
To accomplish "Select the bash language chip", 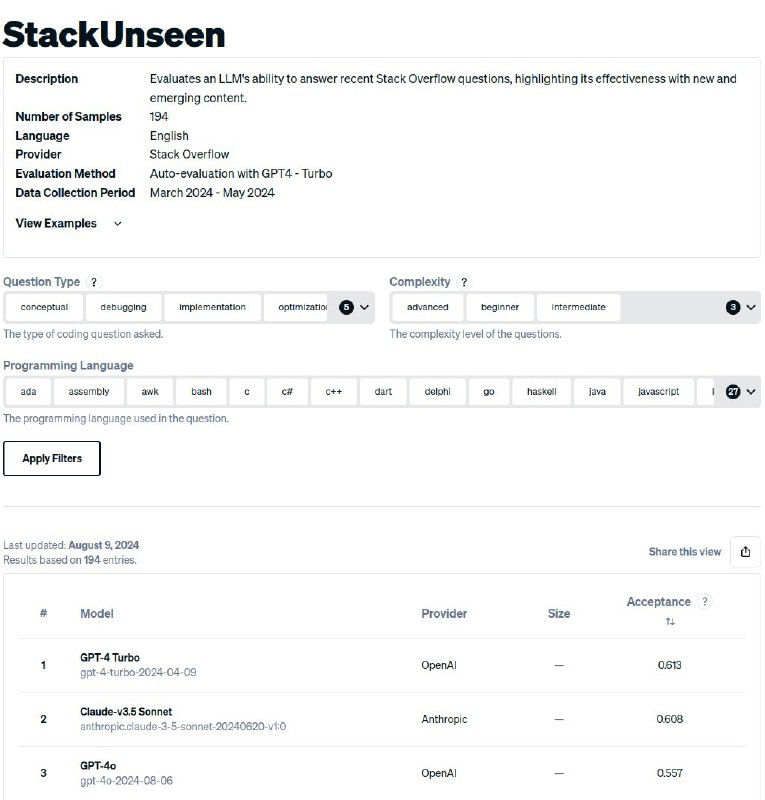I will pos(202,392).
